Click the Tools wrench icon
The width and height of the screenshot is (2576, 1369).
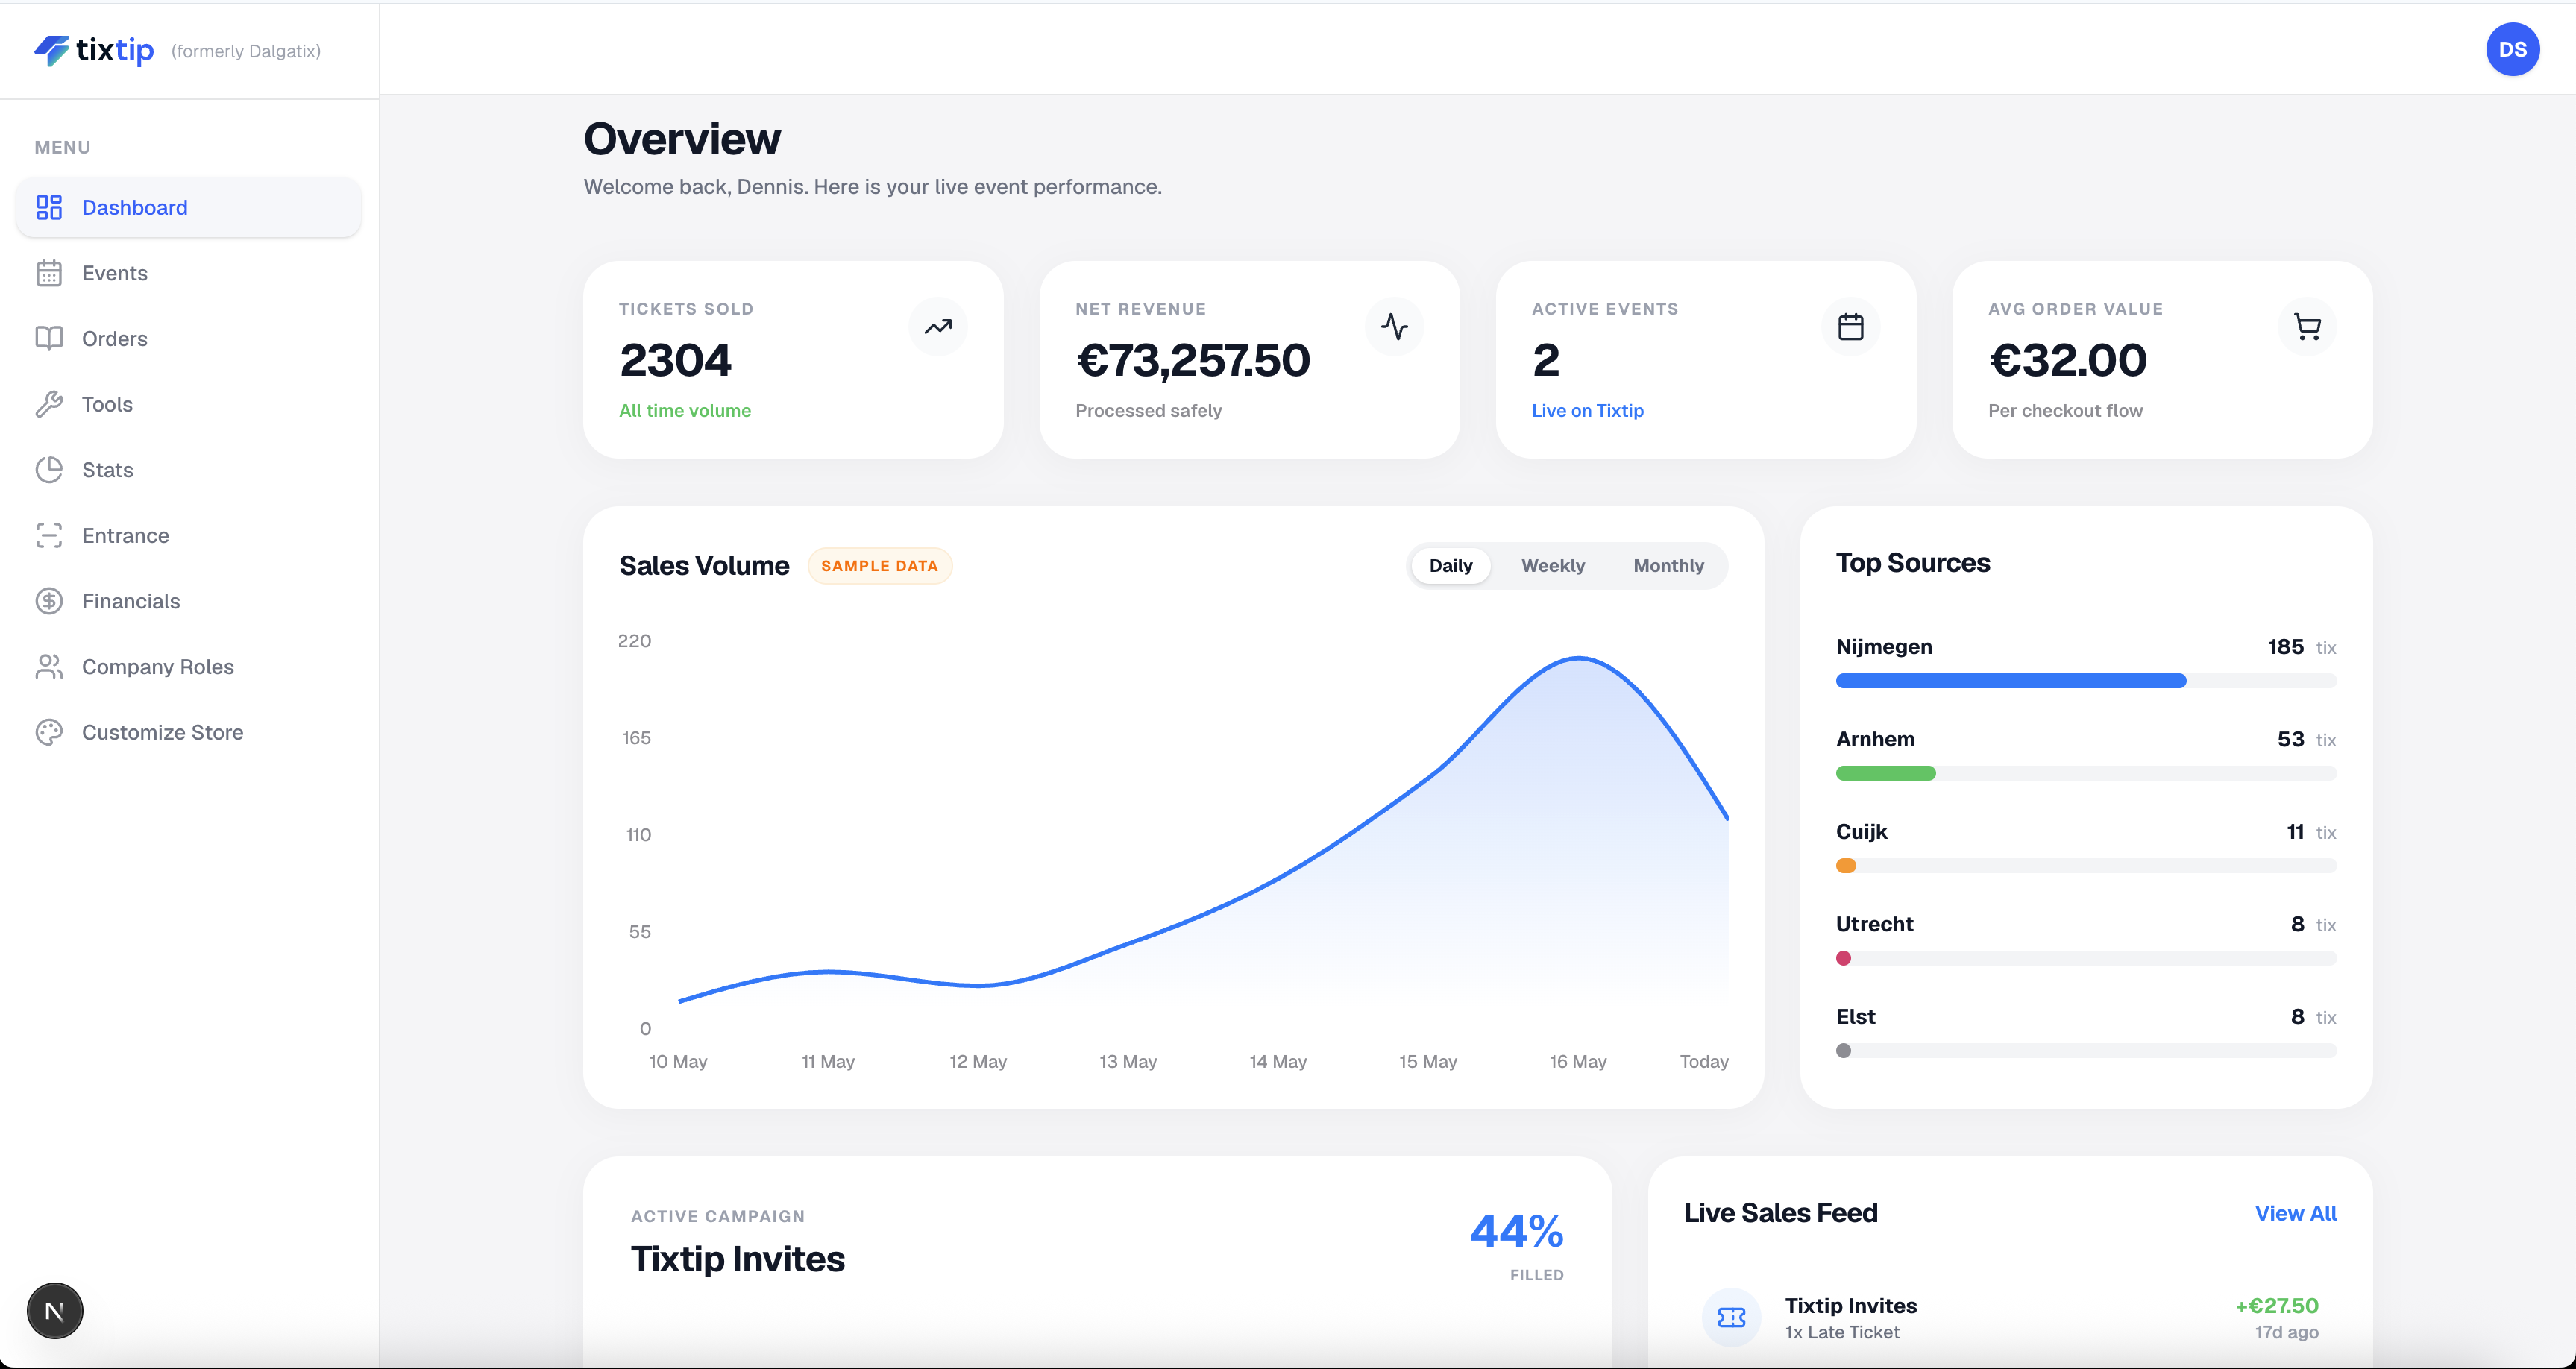(49, 404)
